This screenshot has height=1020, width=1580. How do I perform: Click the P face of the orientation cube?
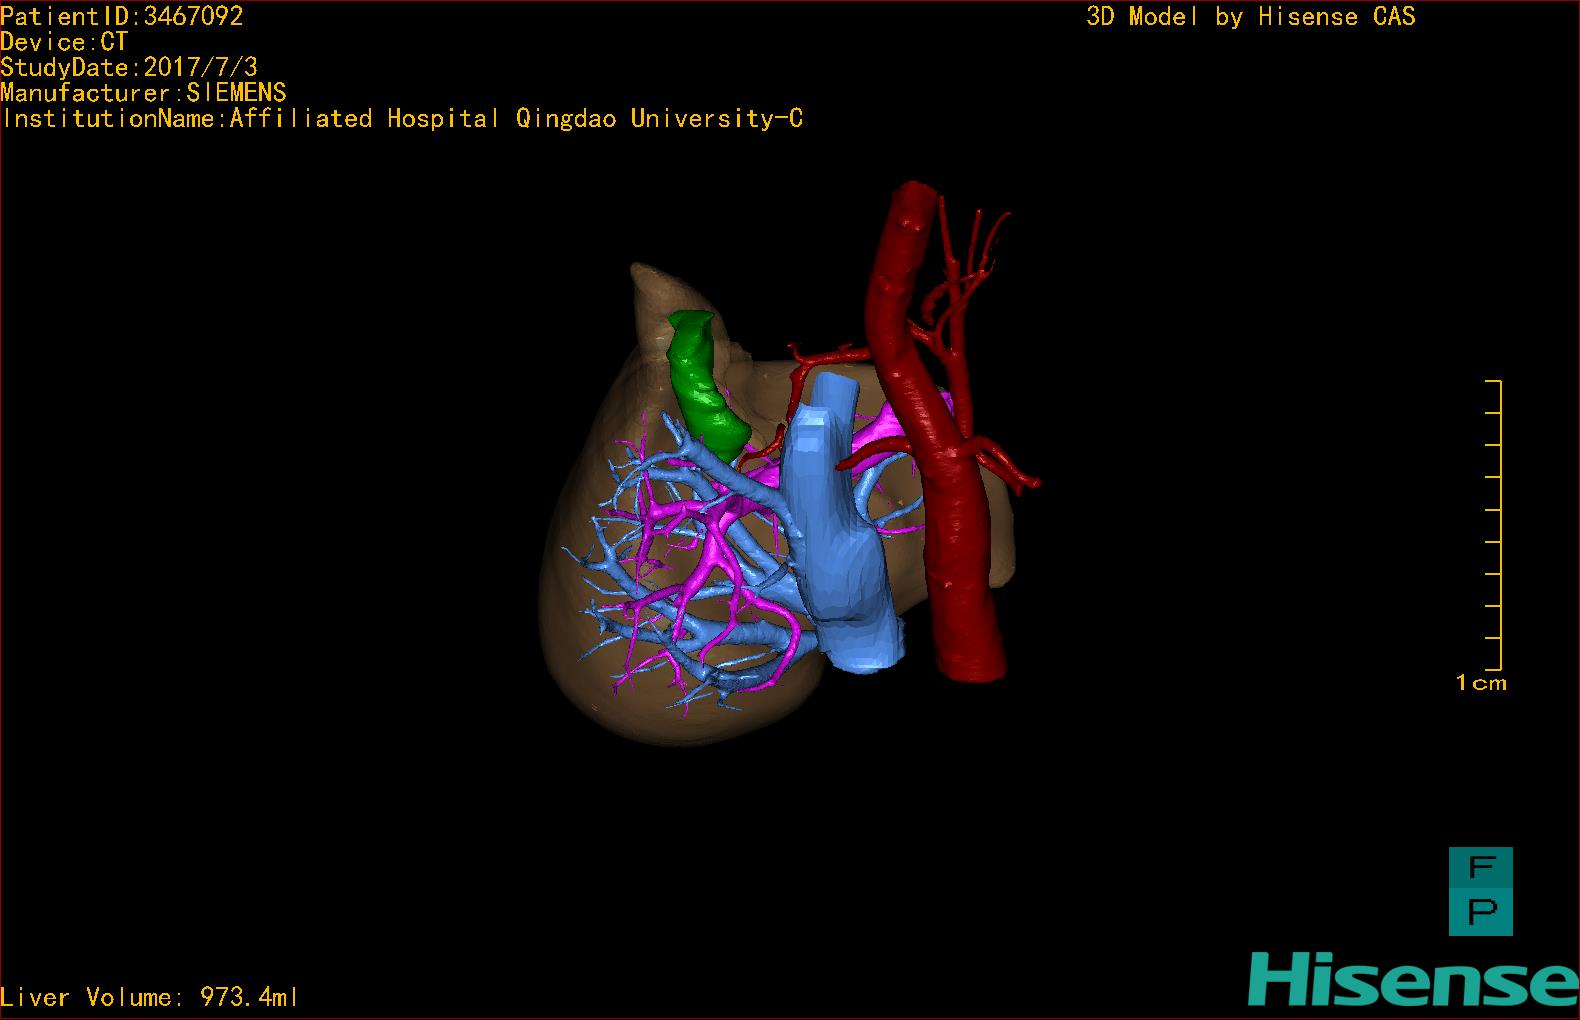[x=1481, y=913]
